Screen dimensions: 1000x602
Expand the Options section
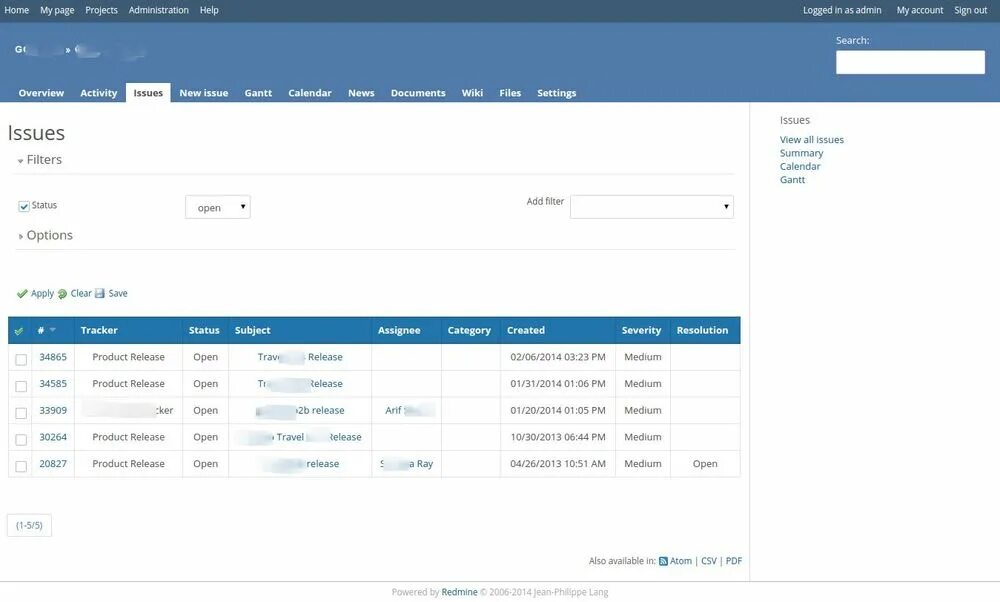coord(45,235)
